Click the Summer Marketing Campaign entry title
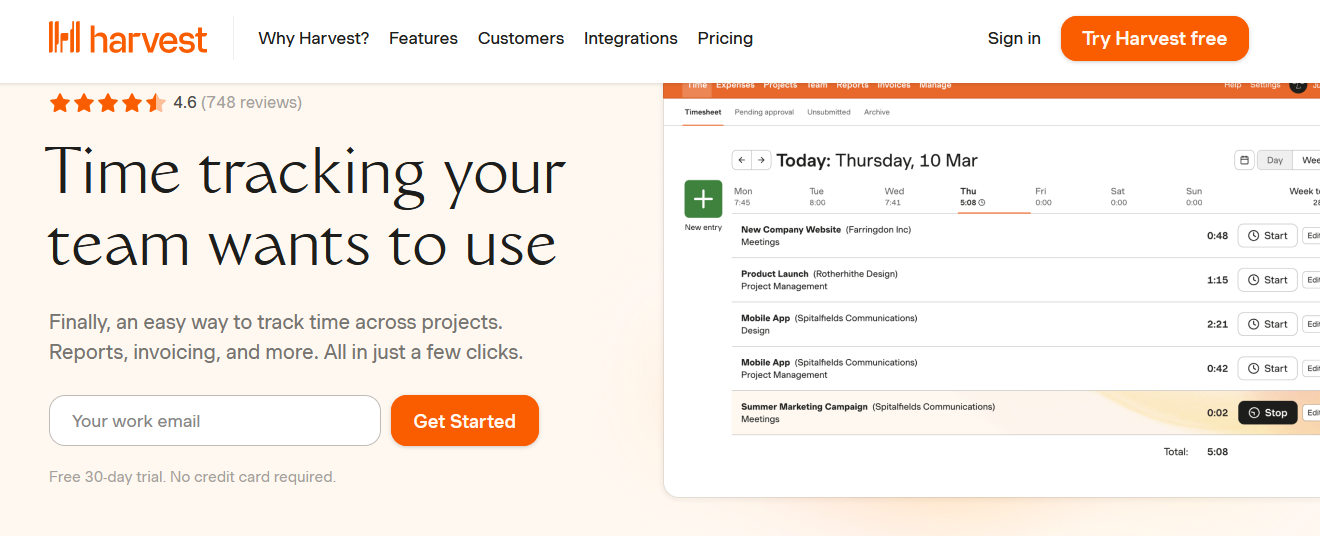This screenshot has height=536, width=1320. [x=804, y=407]
